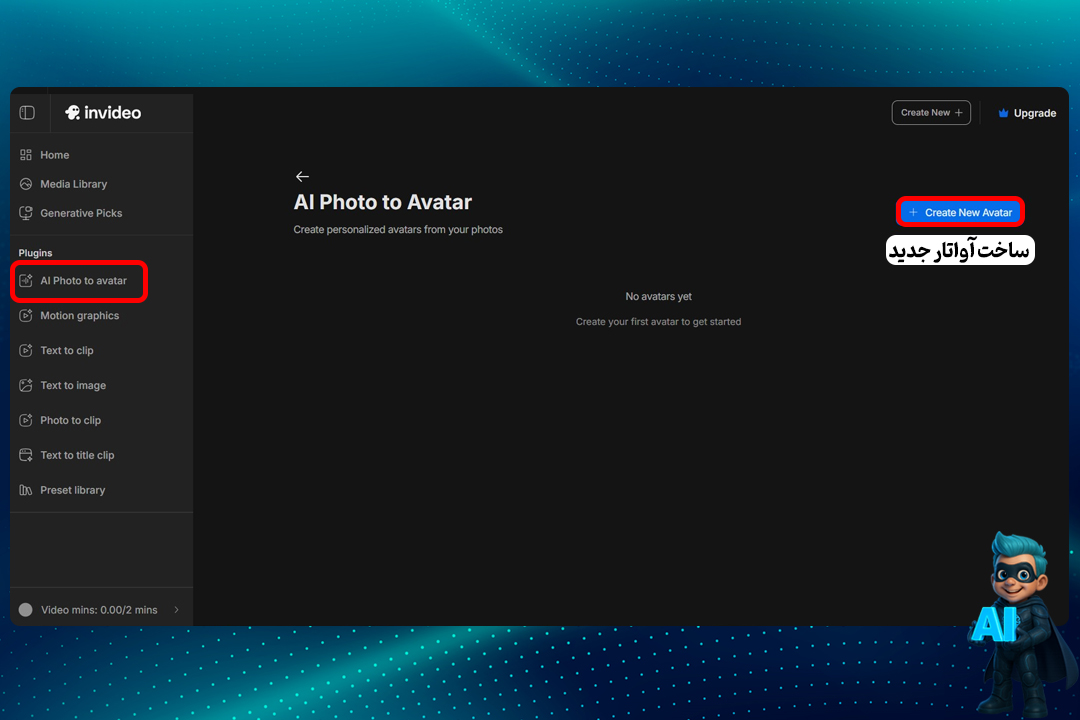Screen dimensions: 1080x720
Task: Click the Generative Picks icon
Action: point(26,213)
